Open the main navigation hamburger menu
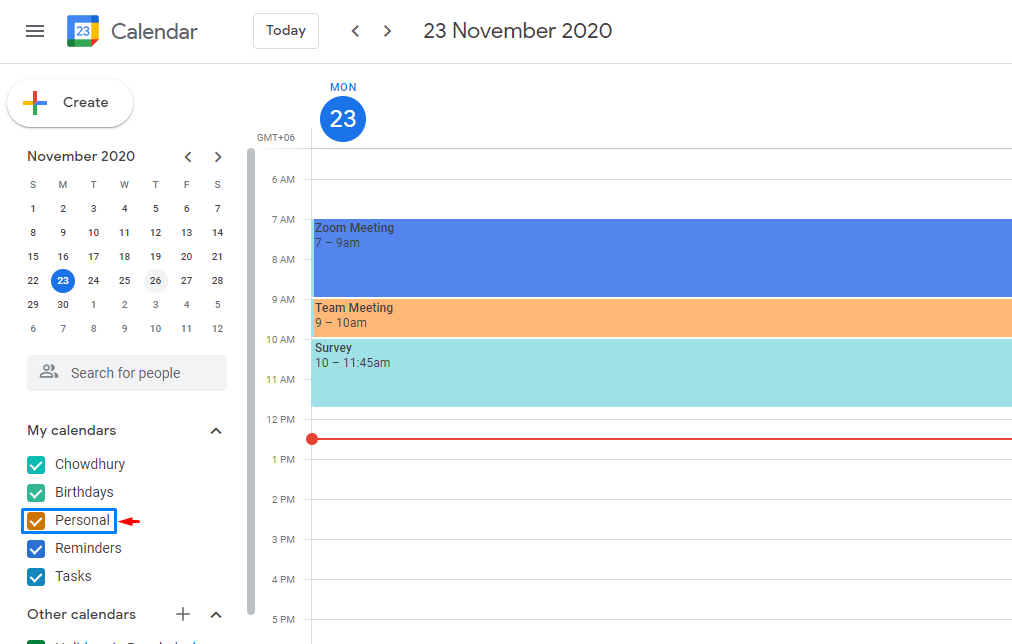 click(35, 31)
